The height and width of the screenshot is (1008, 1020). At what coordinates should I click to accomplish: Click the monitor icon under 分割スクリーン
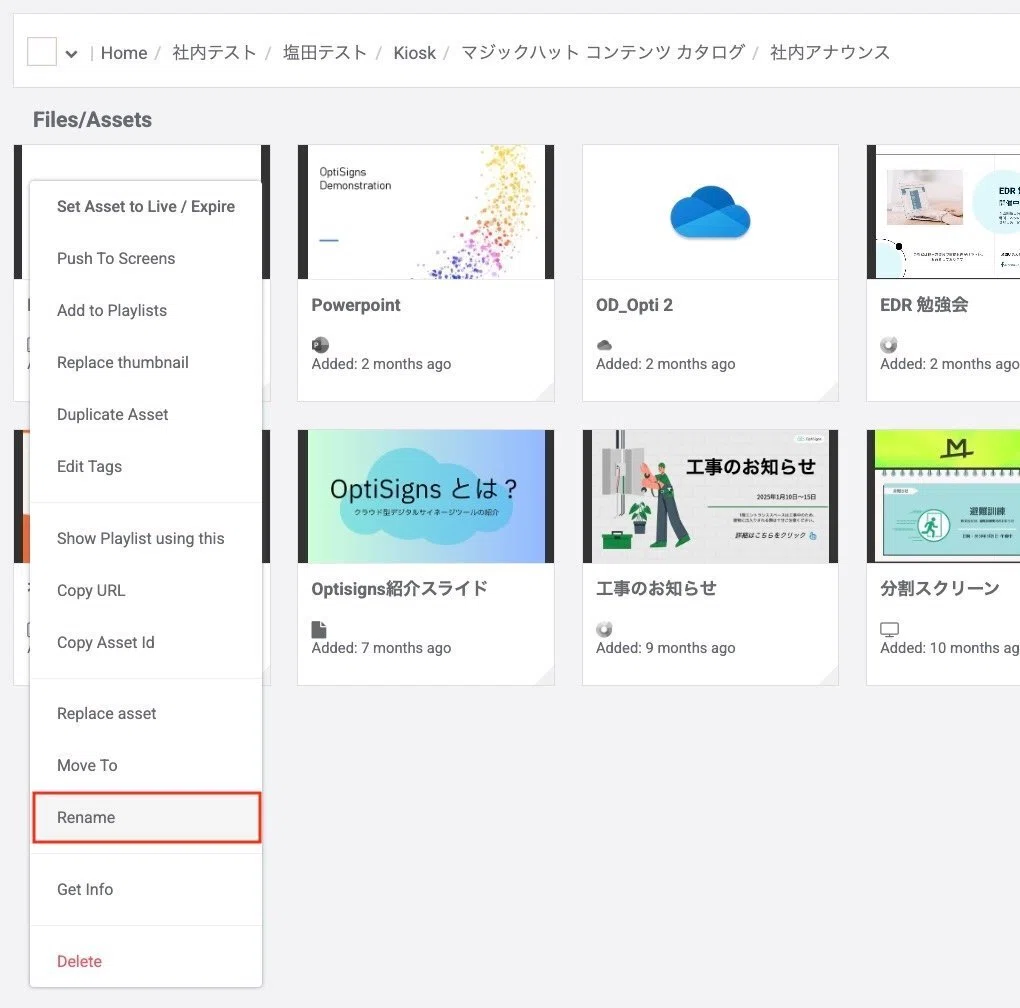click(889, 629)
